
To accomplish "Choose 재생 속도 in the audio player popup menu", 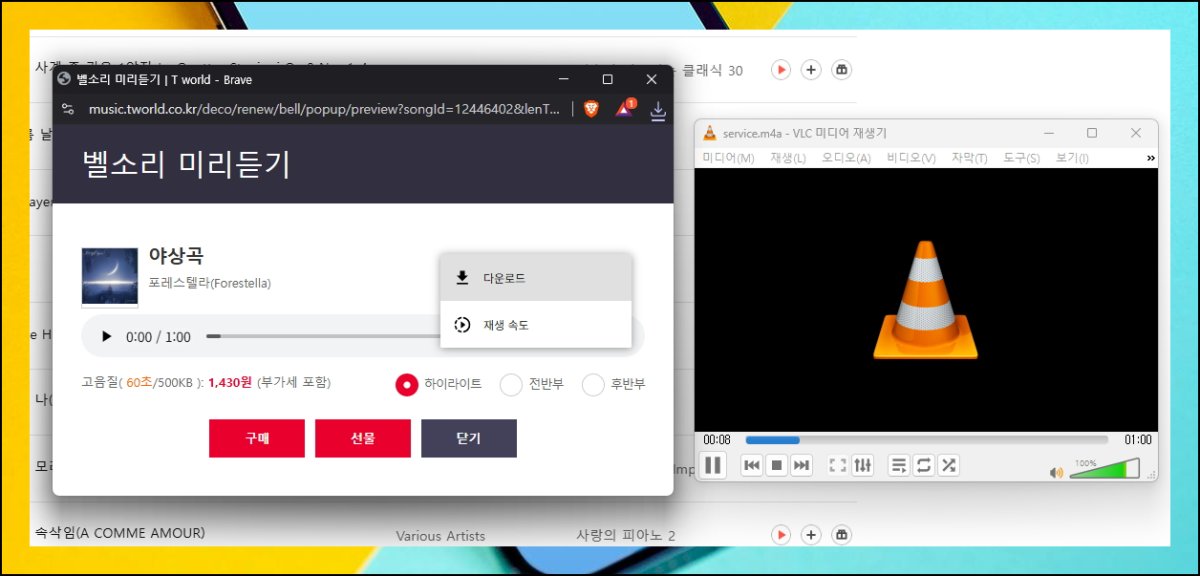I will (535, 325).
